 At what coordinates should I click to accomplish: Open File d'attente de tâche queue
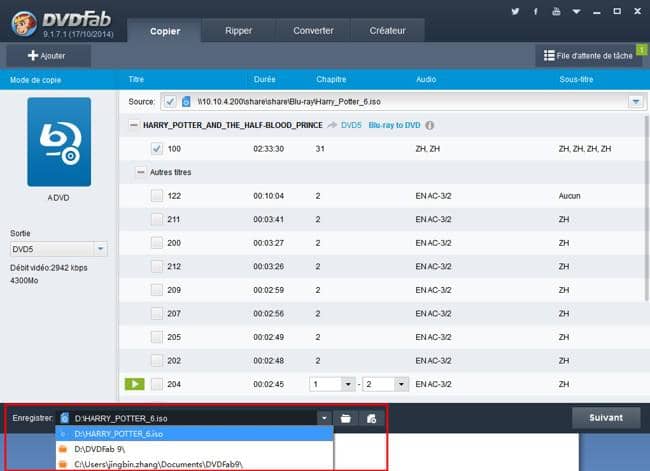588,56
